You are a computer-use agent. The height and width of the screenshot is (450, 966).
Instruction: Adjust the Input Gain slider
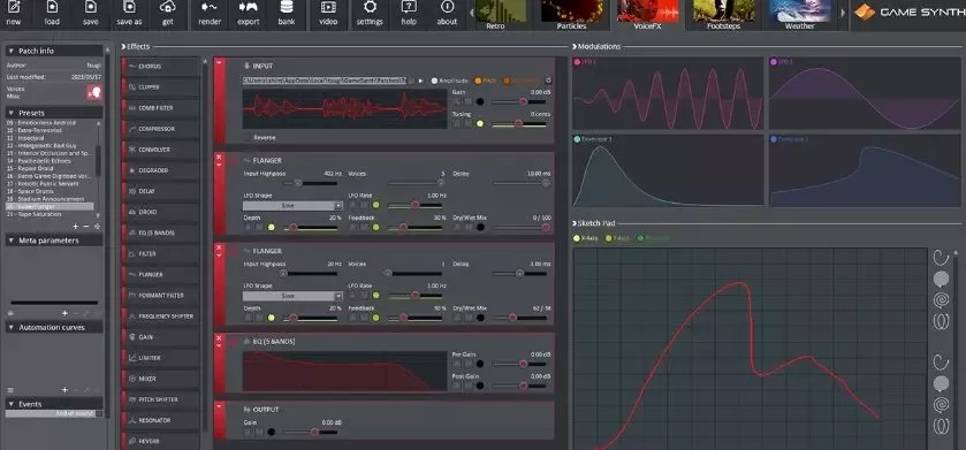(x=520, y=102)
